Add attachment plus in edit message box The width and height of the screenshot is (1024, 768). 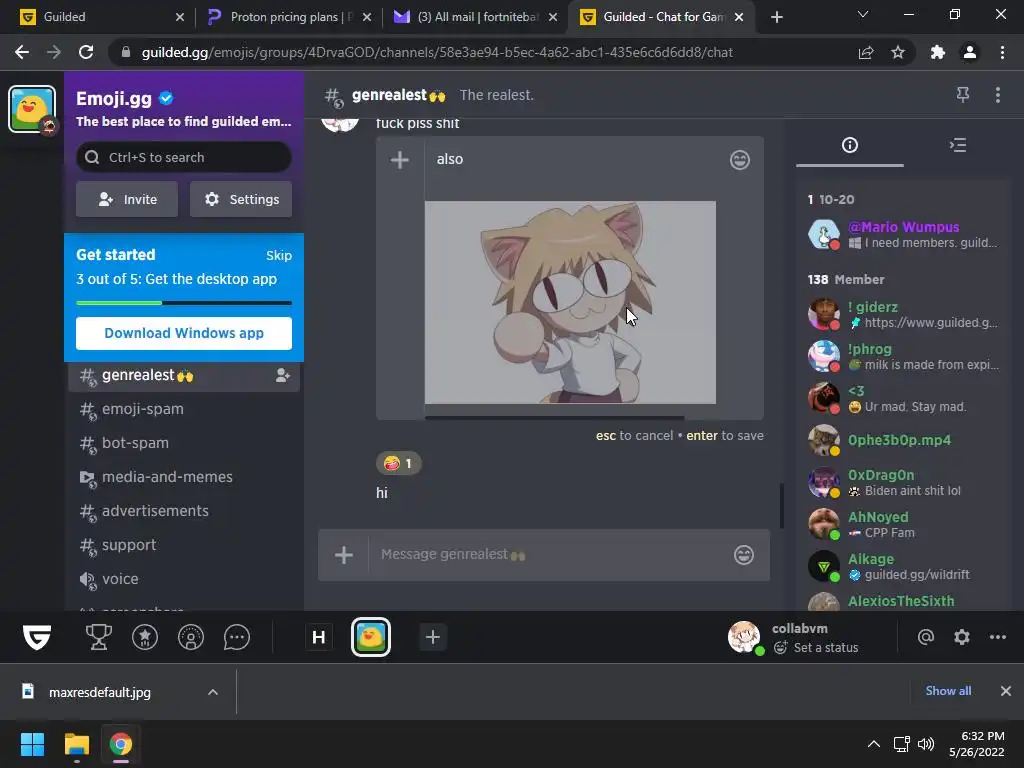(400, 160)
